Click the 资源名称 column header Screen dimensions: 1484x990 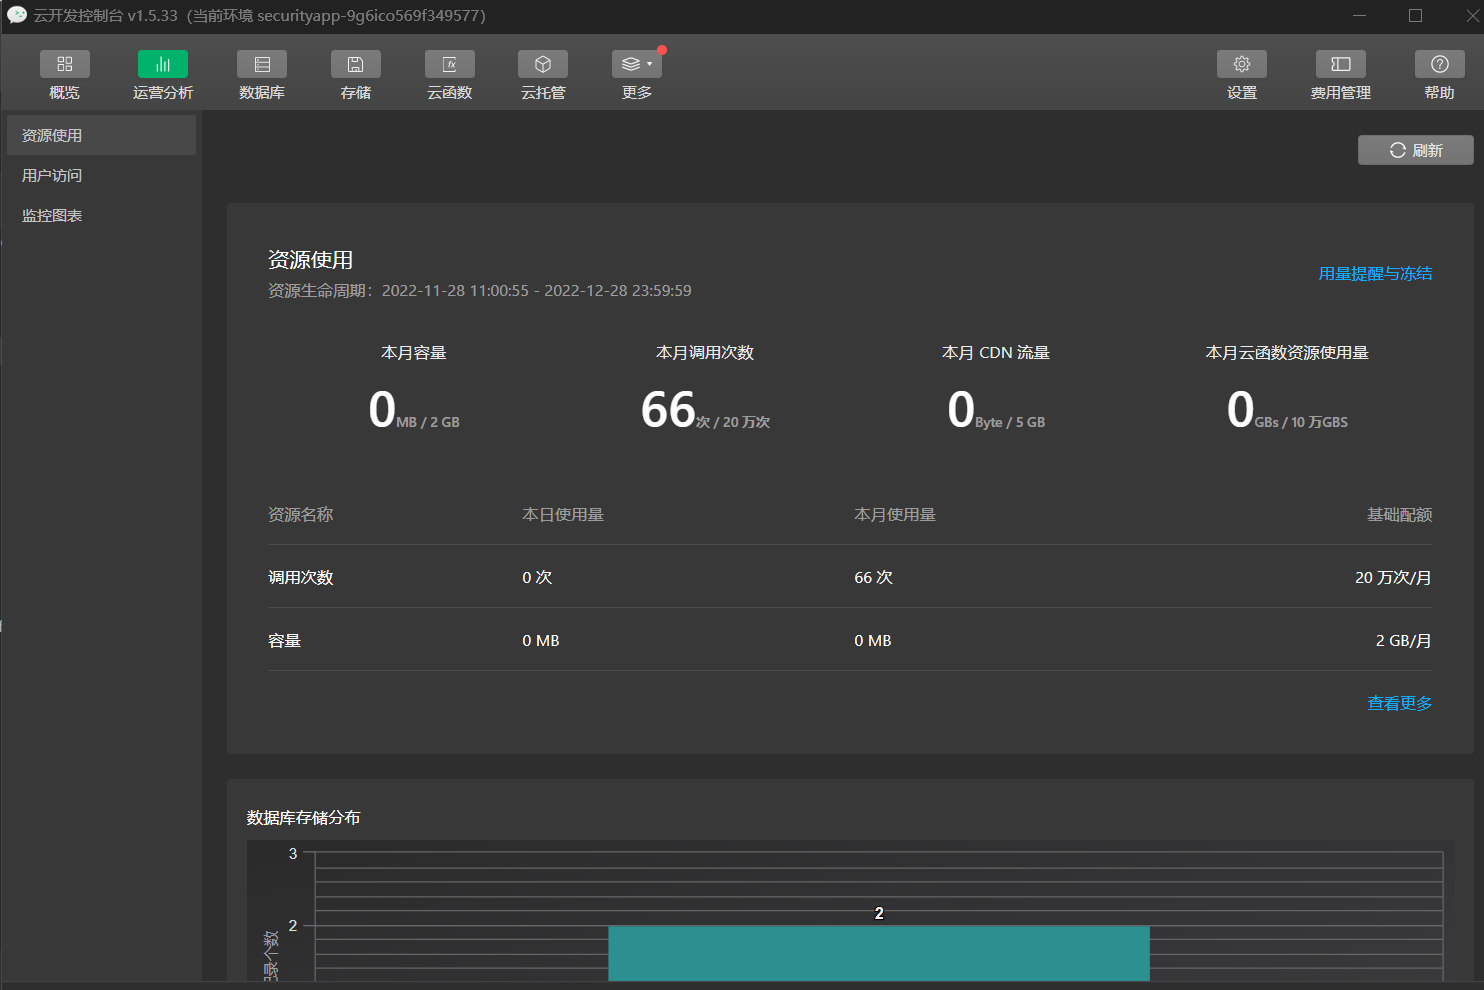(x=301, y=514)
